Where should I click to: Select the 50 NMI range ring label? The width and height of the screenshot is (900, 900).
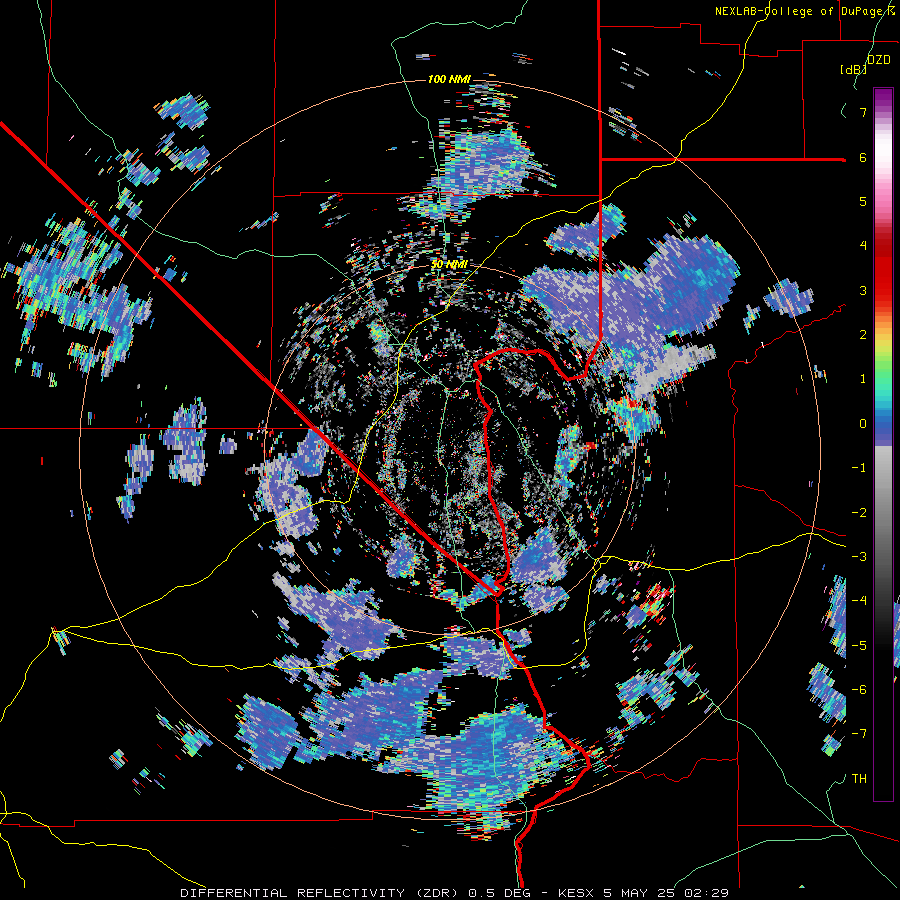tap(449, 265)
